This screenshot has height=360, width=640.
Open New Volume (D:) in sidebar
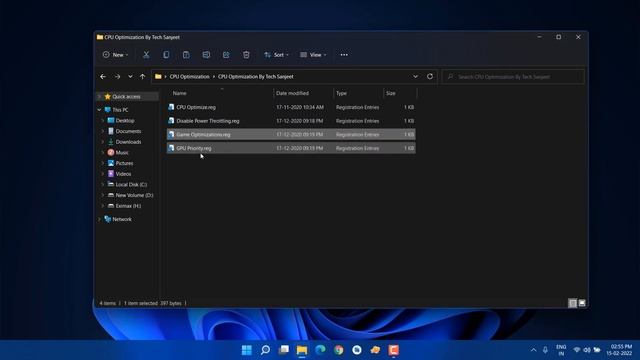pyautogui.click(x=134, y=195)
